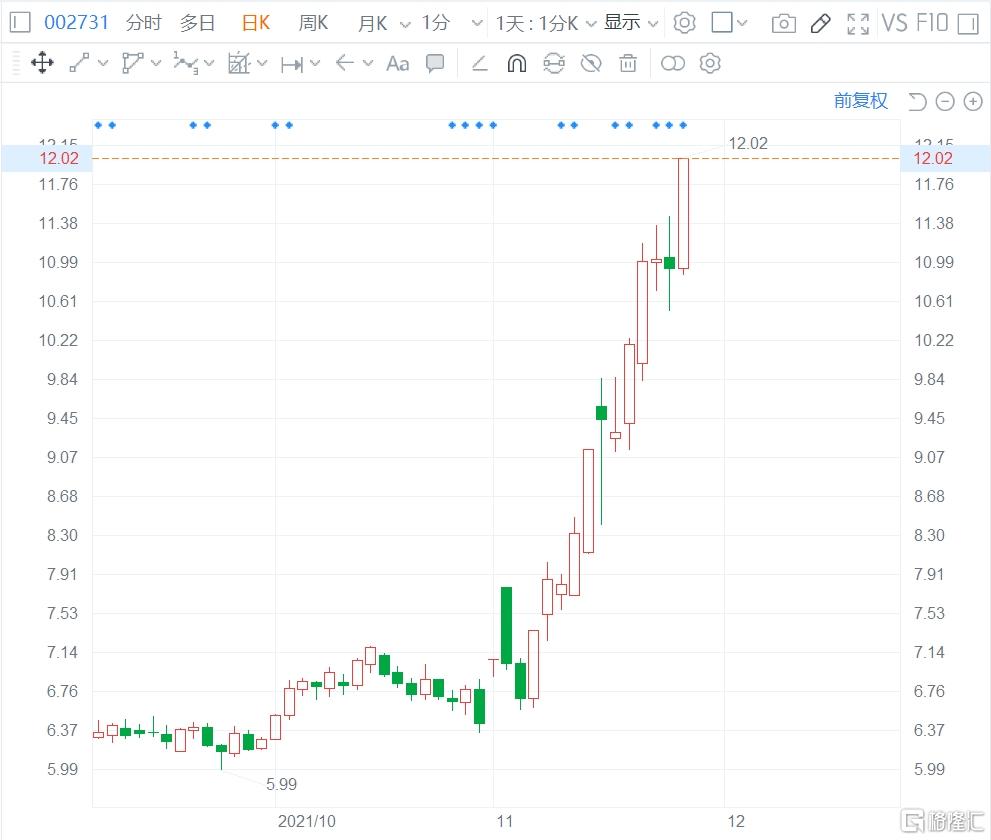Viewport: 991px width, 840px height.
Task: Toggle the overlapping circles overlay icon
Action: click(x=672, y=63)
